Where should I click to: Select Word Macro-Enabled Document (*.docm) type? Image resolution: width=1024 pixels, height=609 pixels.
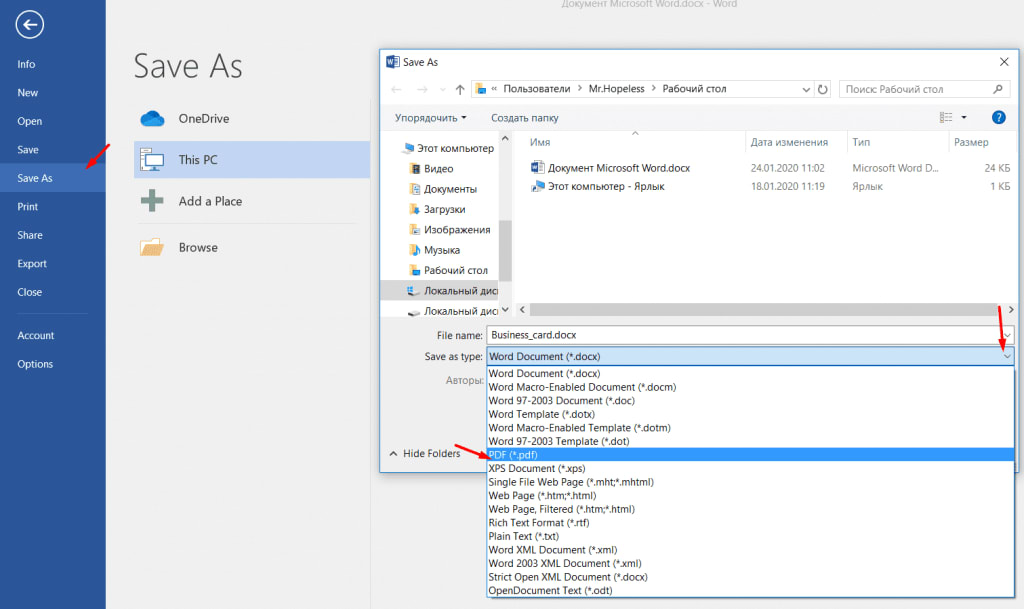pos(750,387)
